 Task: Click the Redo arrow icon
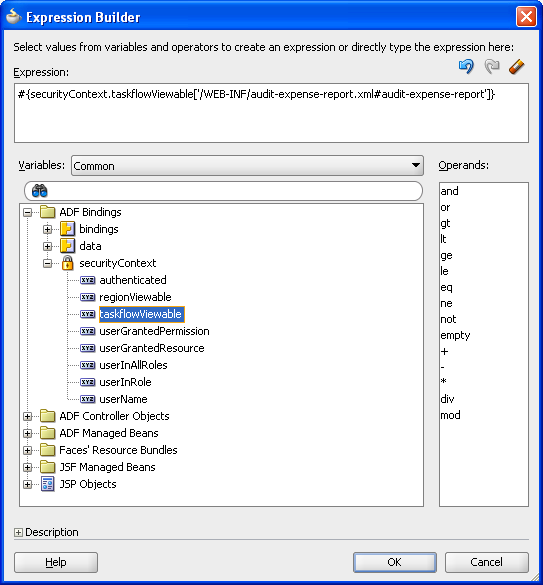491,66
